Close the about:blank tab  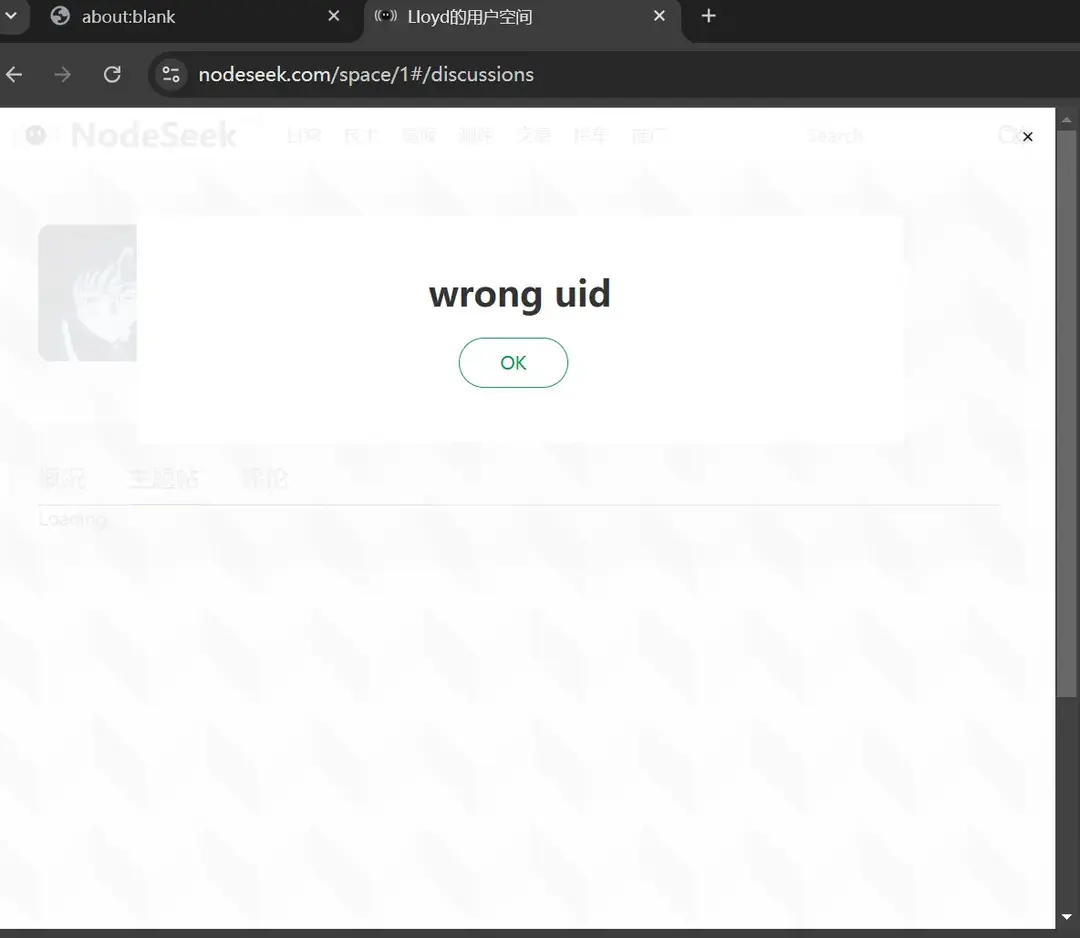coord(334,16)
